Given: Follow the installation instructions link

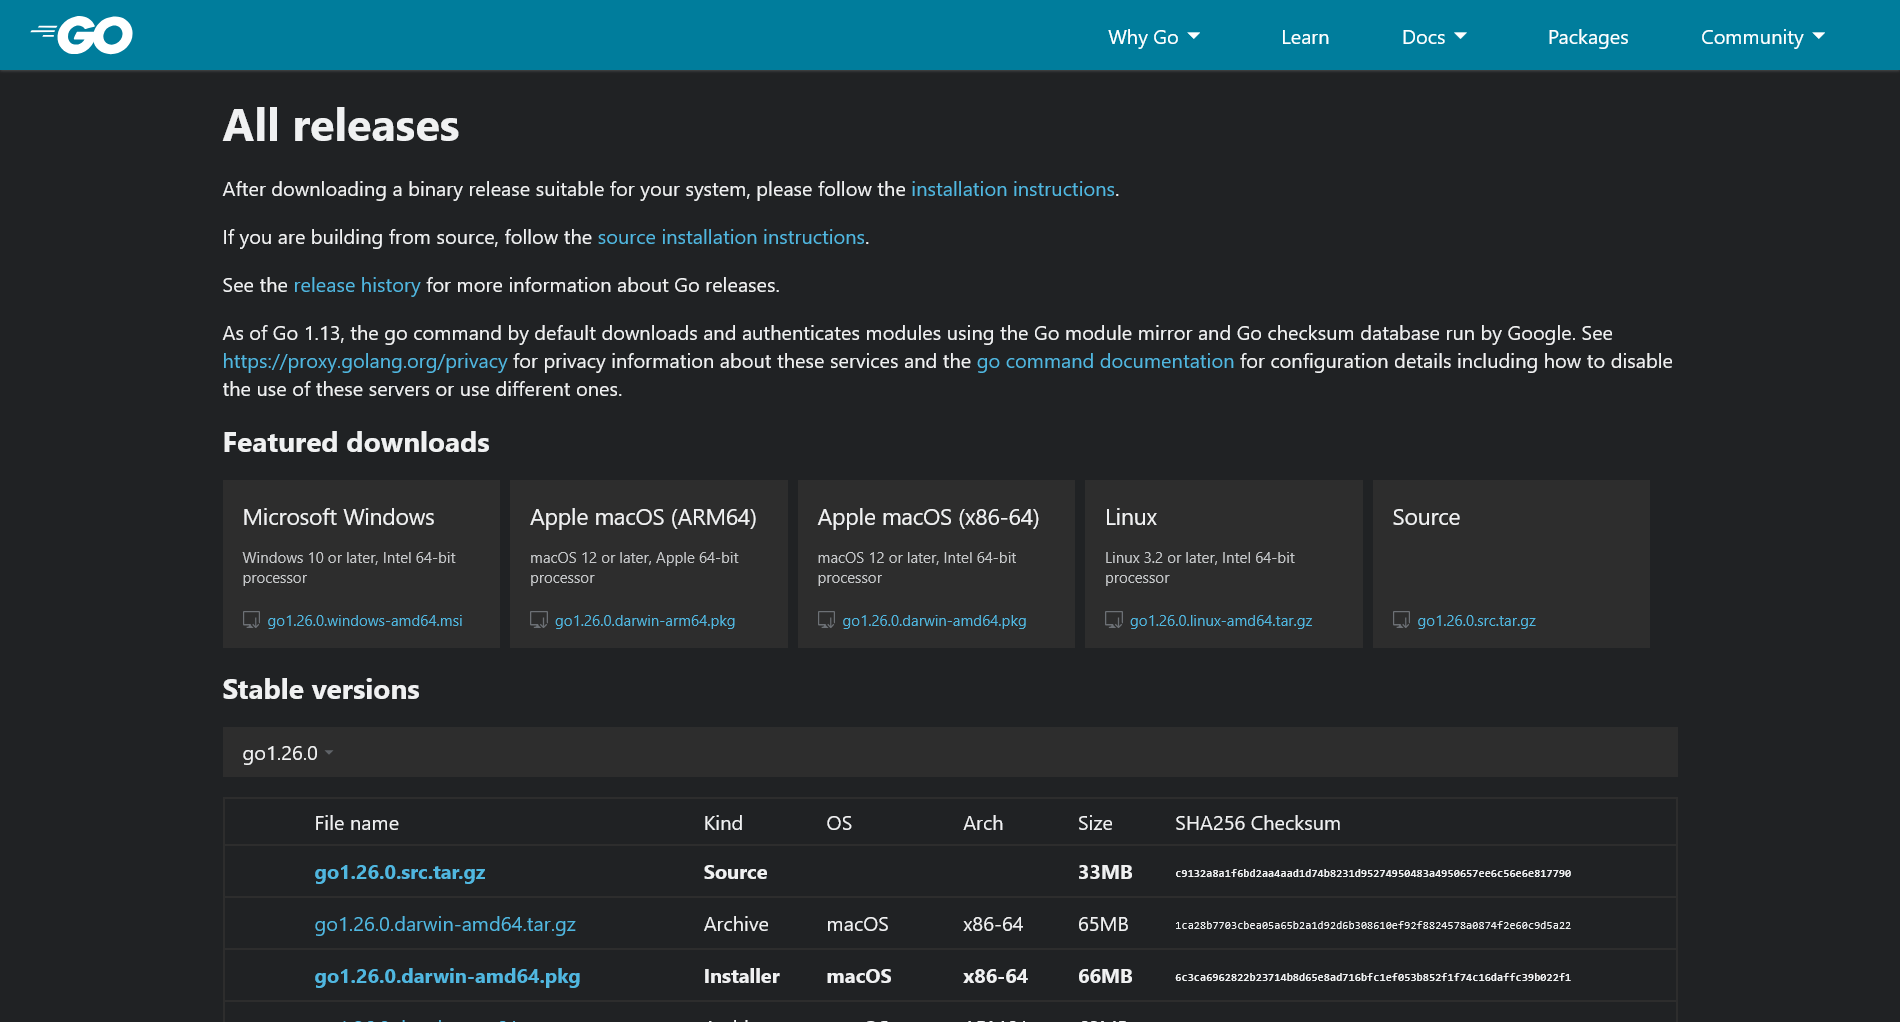Looking at the screenshot, I should click(1012, 189).
